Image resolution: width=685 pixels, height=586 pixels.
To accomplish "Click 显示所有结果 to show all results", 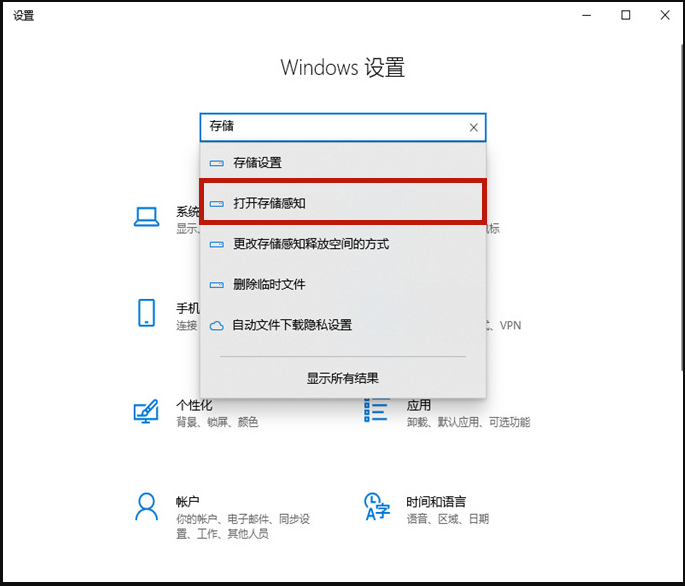I will [x=342, y=378].
